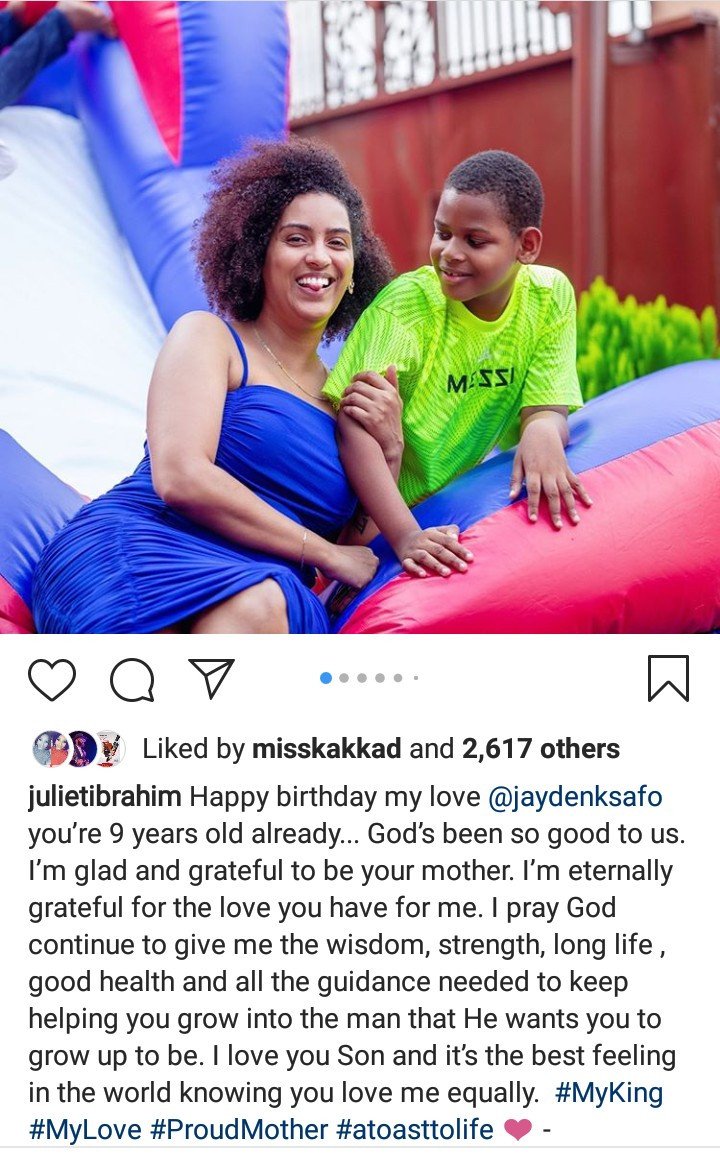Open the third liker avatar thumbnail
Screen dimensions: 720x1159
point(109,749)
